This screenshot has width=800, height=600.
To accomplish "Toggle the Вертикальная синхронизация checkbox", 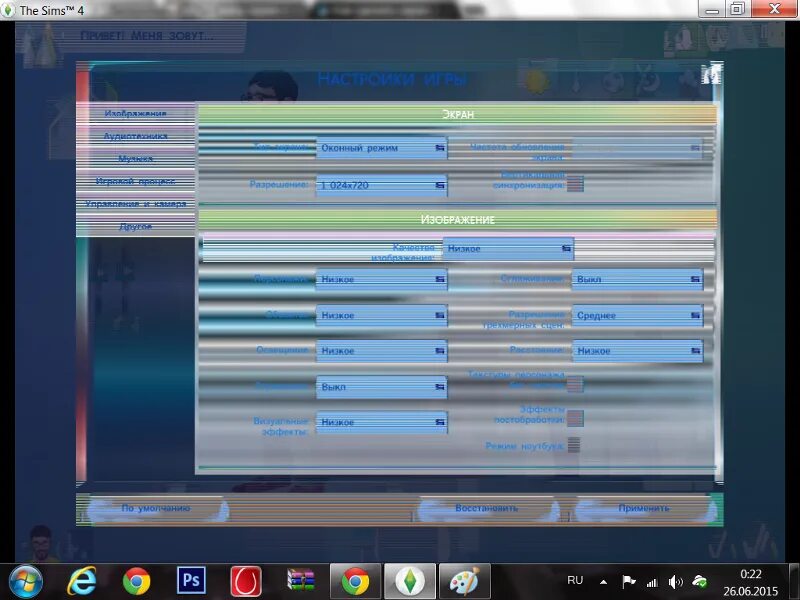I will pyautogui.click(x=575, y=184).
